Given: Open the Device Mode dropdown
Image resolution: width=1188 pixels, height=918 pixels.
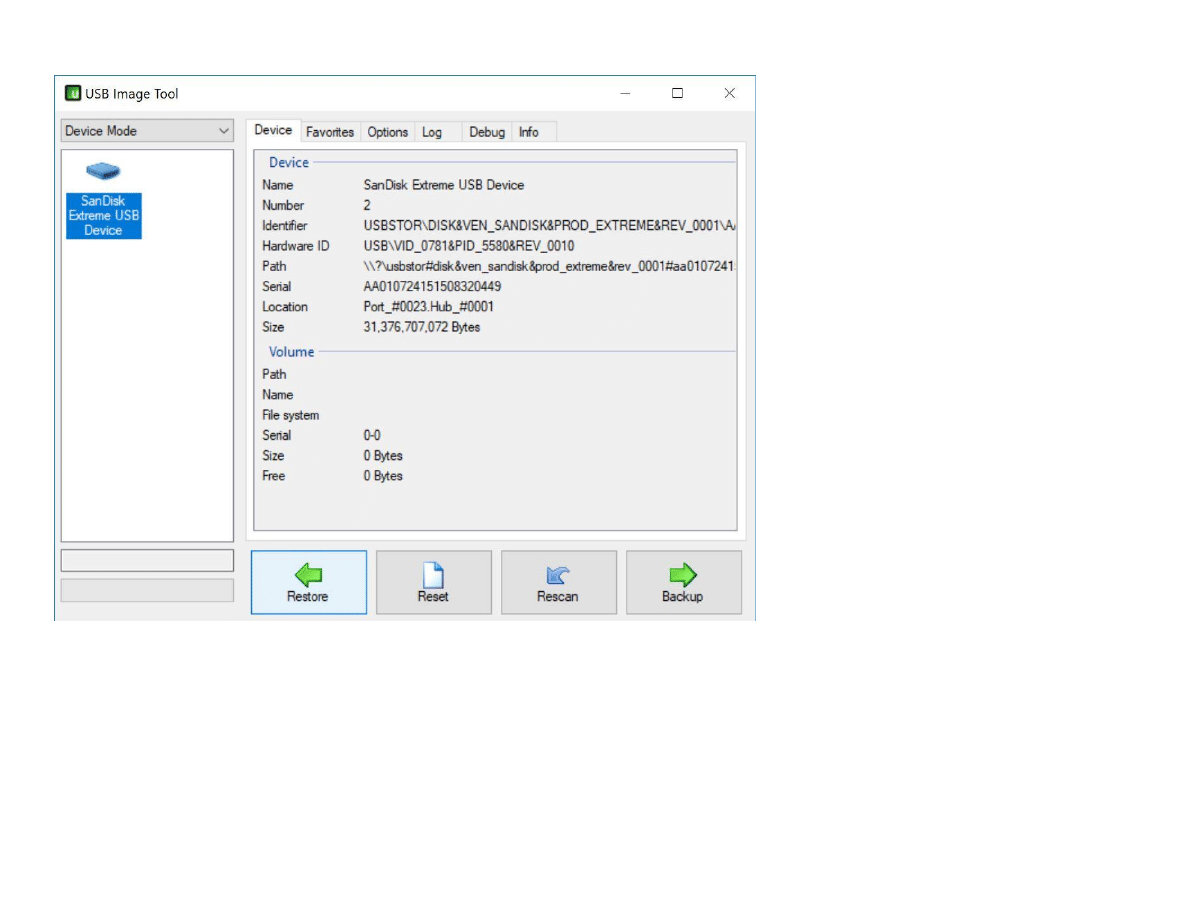Looking at the screenshot, I should 147,131.
